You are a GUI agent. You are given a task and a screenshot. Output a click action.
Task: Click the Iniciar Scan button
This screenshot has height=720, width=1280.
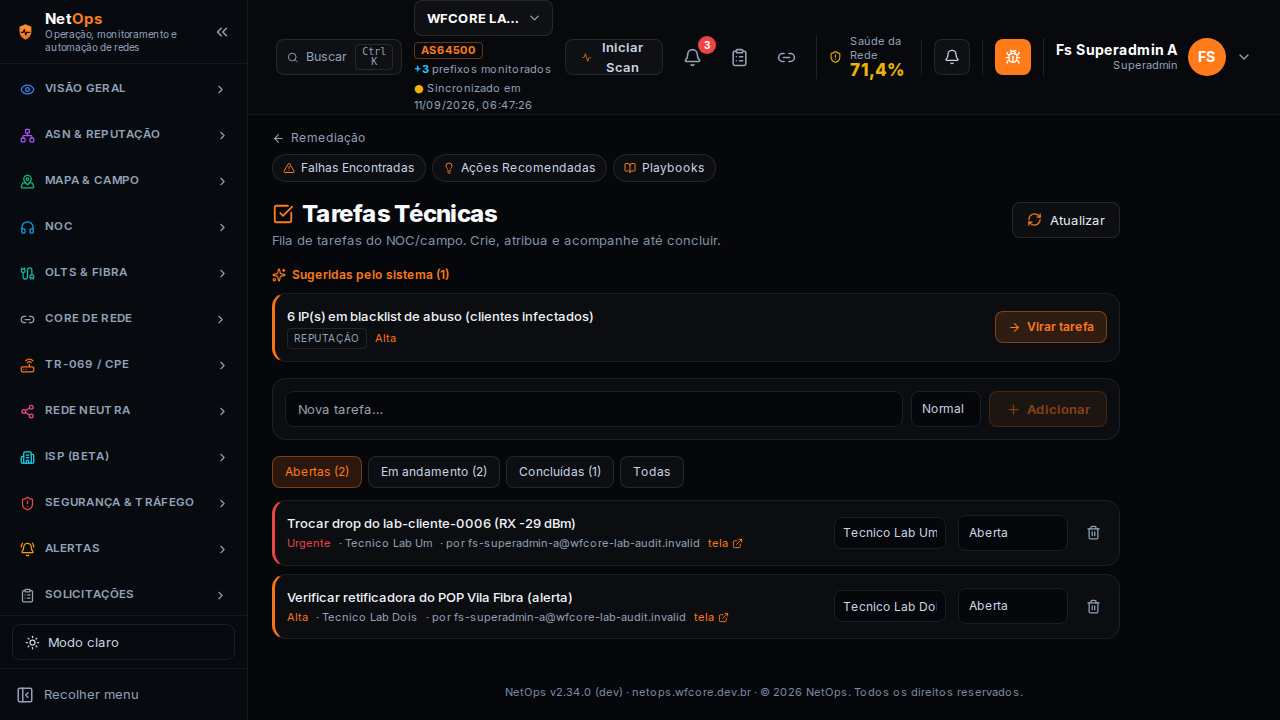coord(614,57)
